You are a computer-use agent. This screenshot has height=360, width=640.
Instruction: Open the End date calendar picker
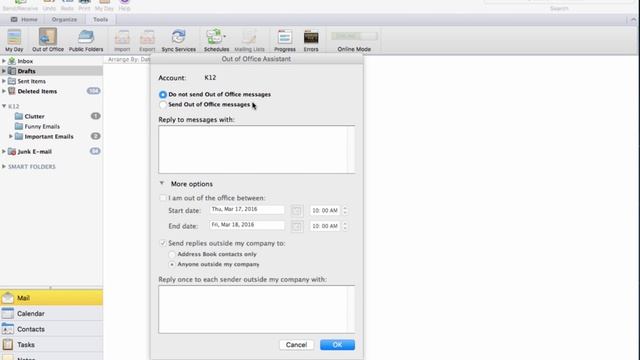(x=297, y=226)
